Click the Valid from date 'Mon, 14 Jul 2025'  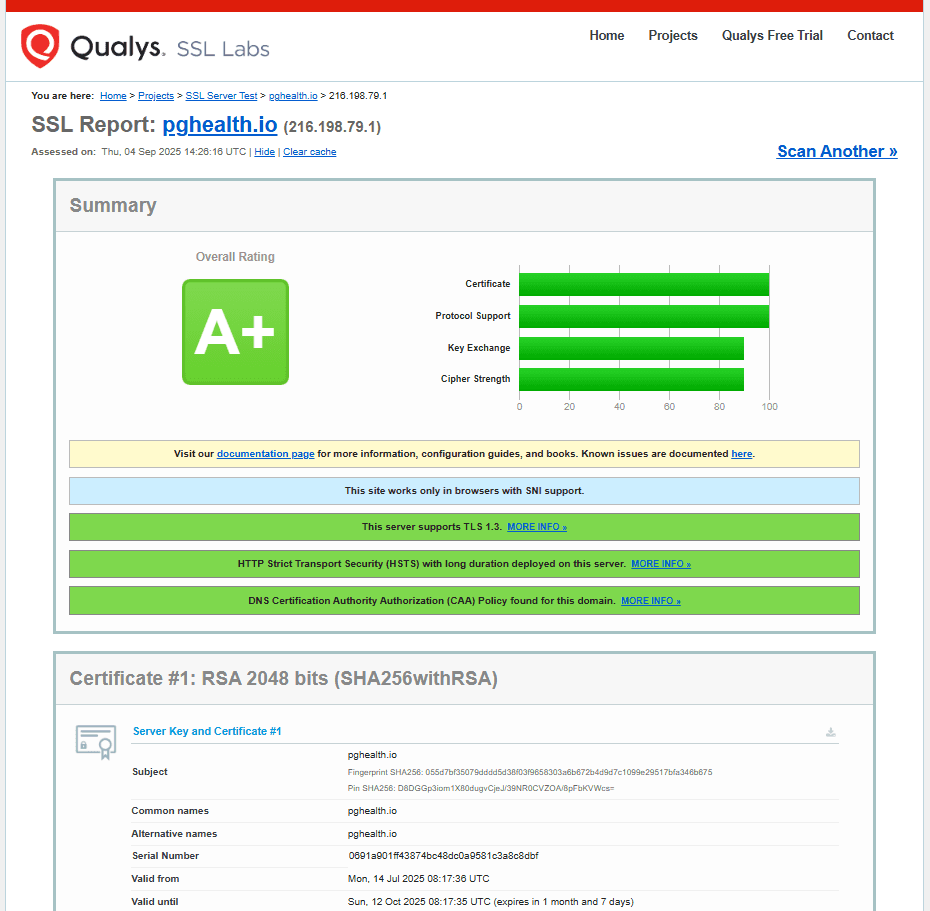pyautogui.click(x=419, y=879)
